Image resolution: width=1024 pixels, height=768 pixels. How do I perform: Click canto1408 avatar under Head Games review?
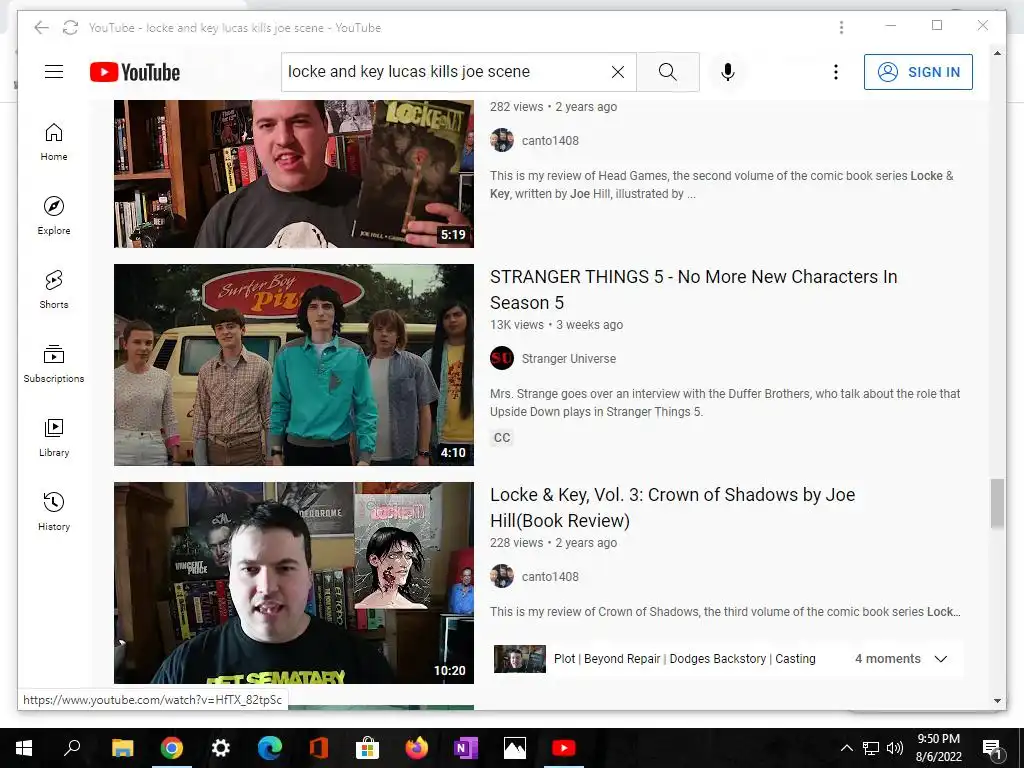point(502,140)
